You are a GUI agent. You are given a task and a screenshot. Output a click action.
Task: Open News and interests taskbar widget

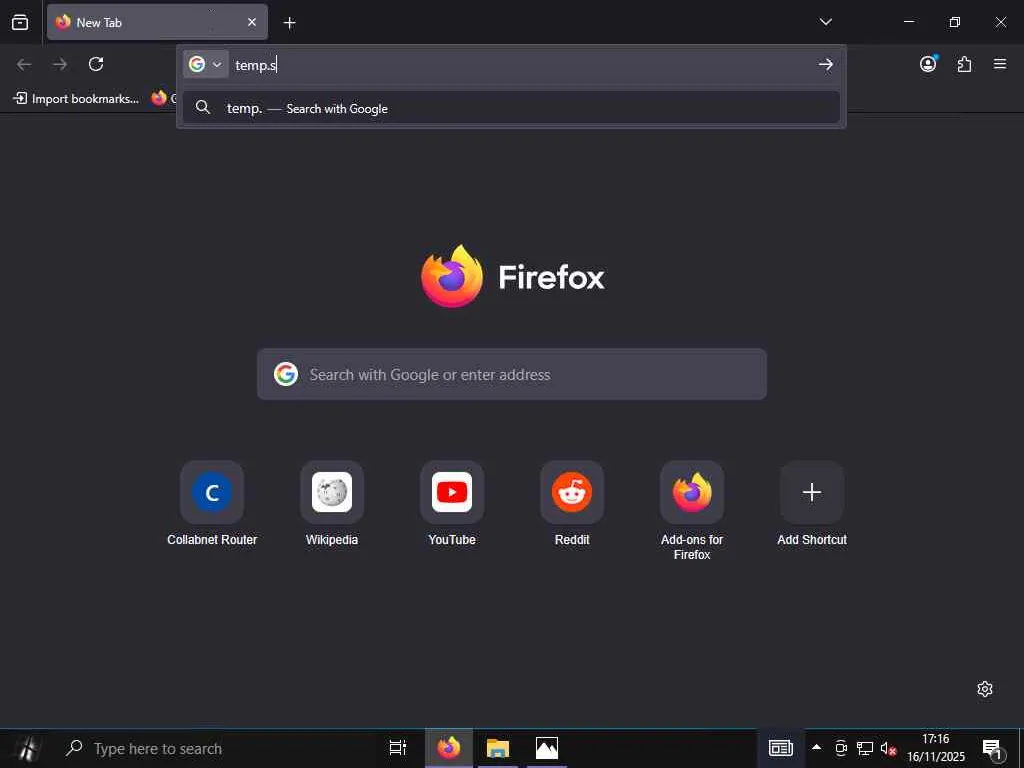(780, 748)
